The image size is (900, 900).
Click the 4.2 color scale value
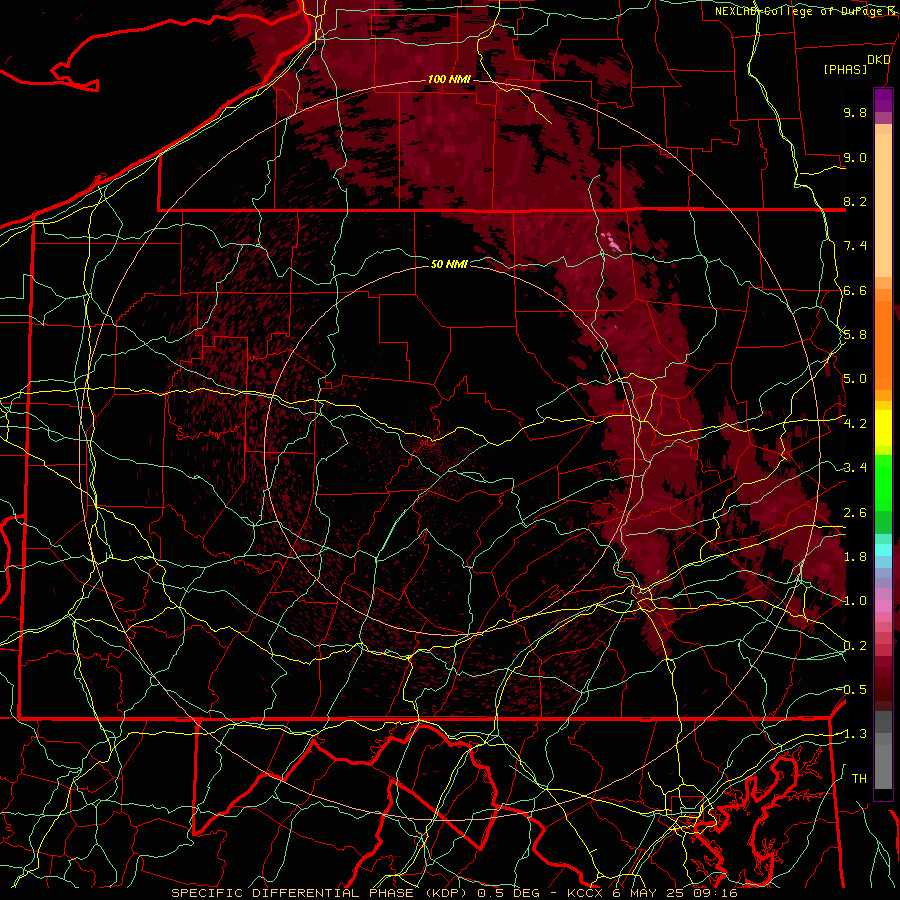point(855,424)
